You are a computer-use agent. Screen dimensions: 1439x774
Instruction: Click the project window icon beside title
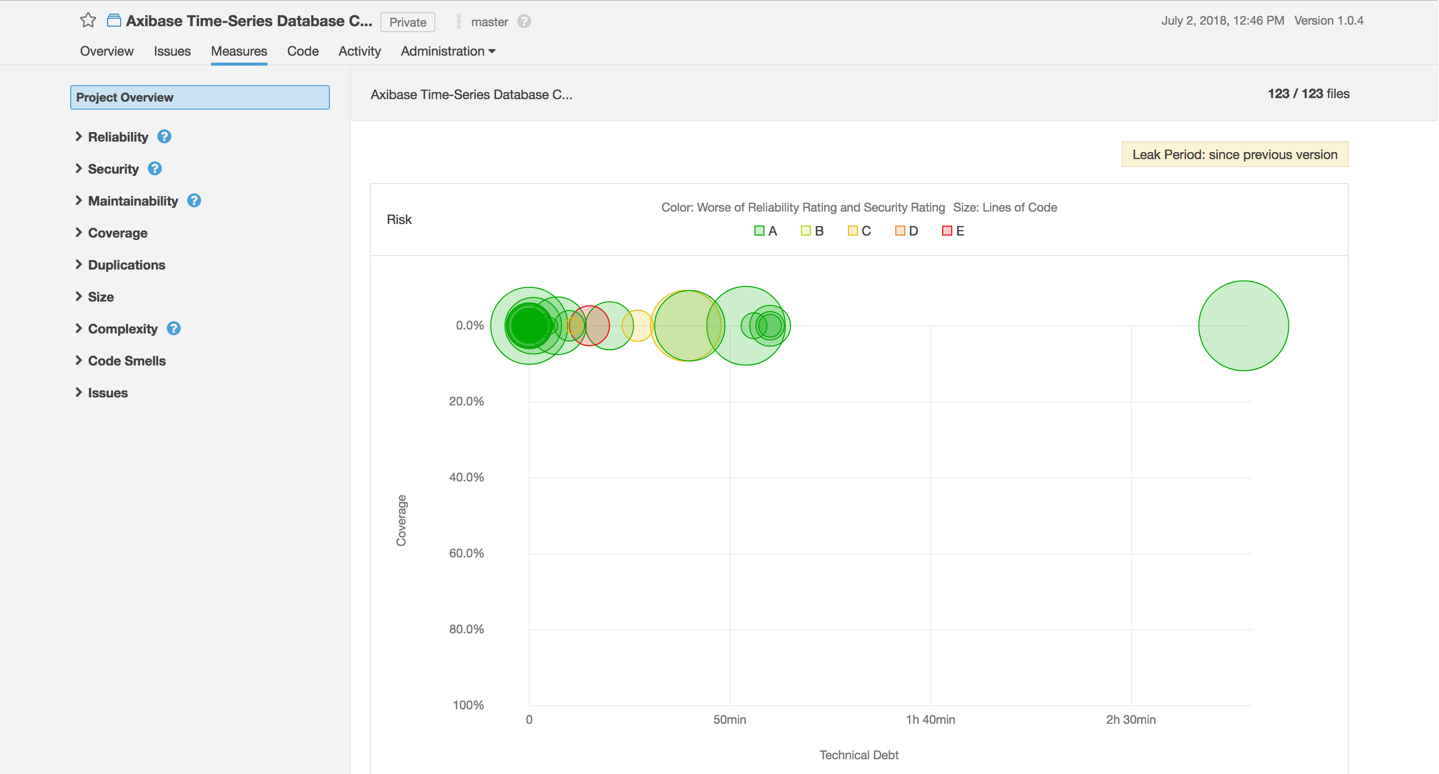pyautogui.click(x=114, y=21)
